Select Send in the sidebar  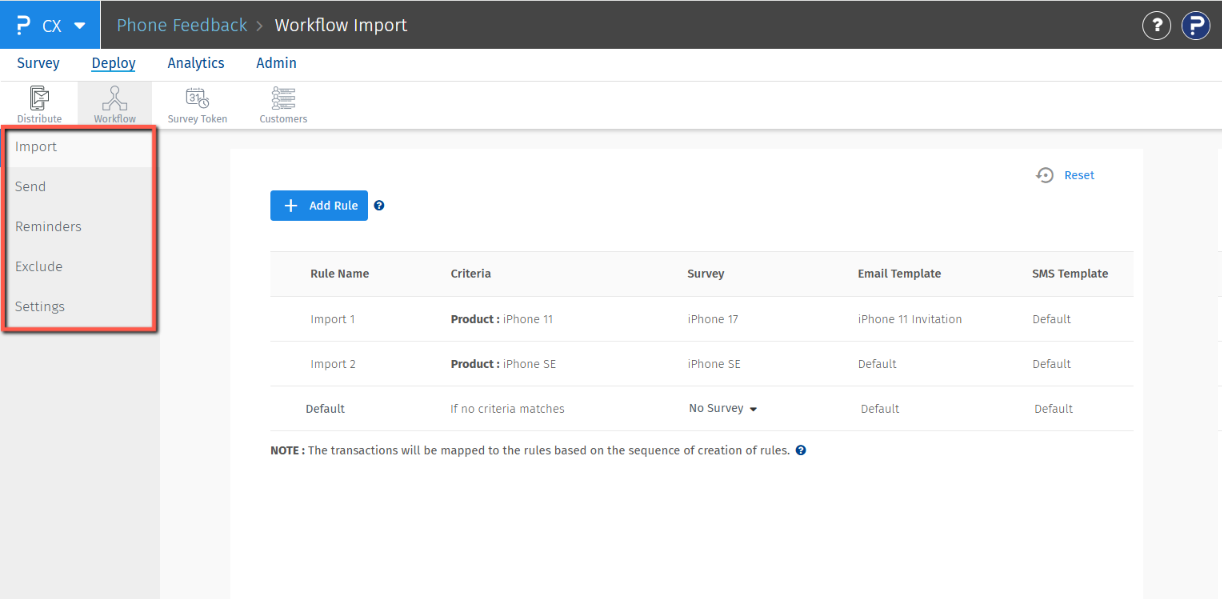pos(30,186)
